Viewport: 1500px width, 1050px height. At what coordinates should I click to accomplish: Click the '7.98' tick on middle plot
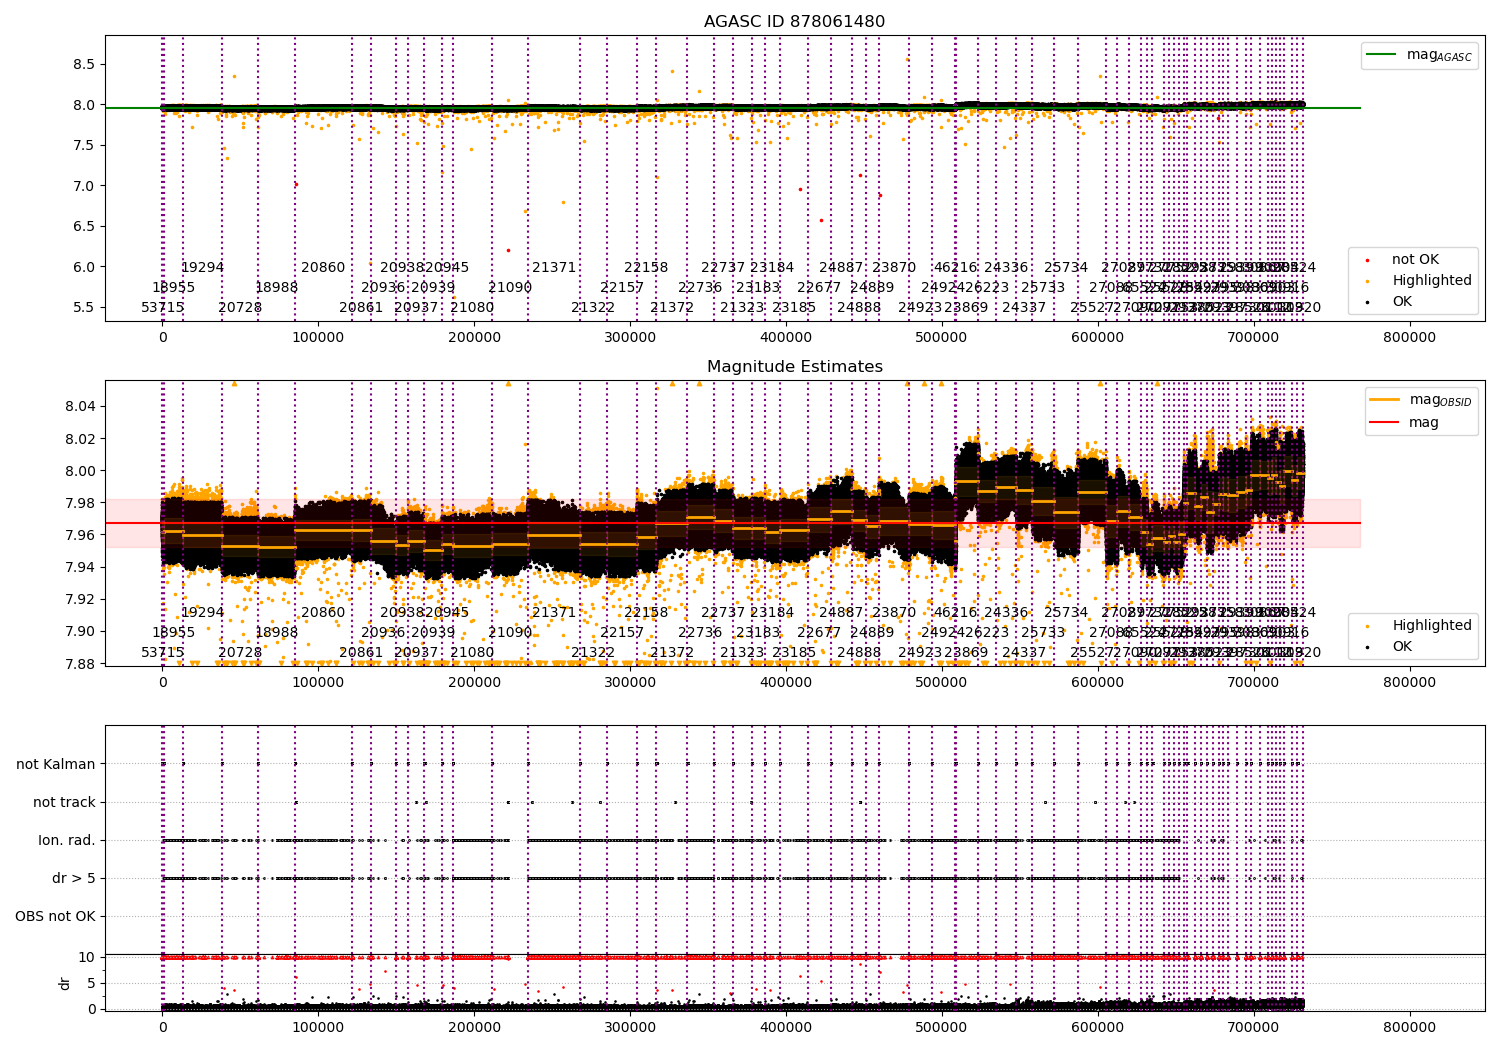pyautogui.click(x=80, y=503)
